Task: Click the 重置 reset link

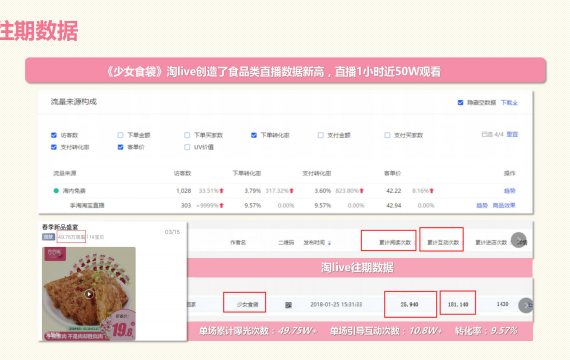Action: [x=512, y=135]
